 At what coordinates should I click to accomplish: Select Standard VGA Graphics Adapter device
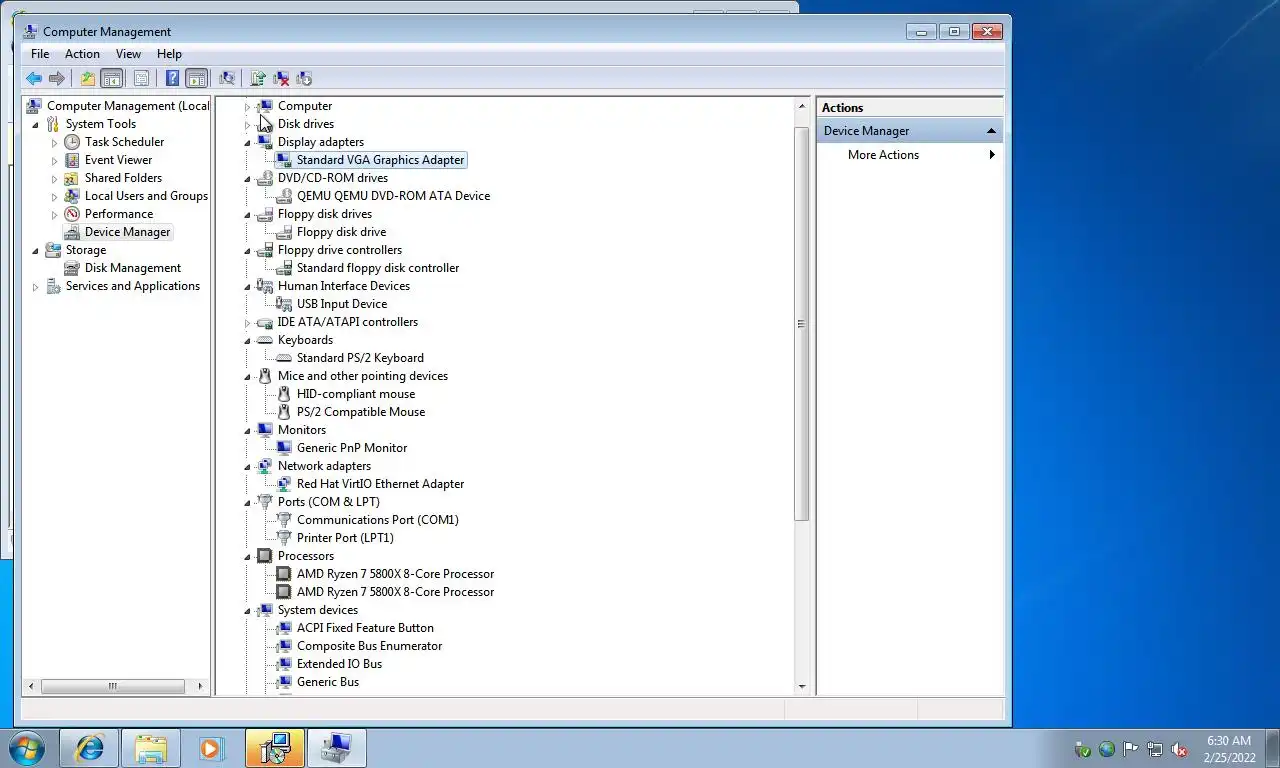pyautogui.click(x=380, y=160)
